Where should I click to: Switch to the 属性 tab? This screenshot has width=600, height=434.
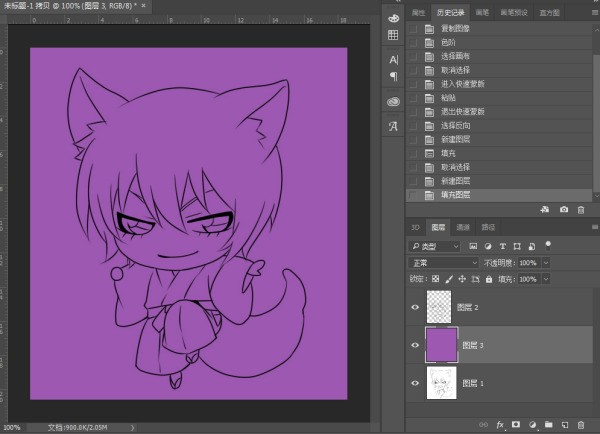click(418, 12)
